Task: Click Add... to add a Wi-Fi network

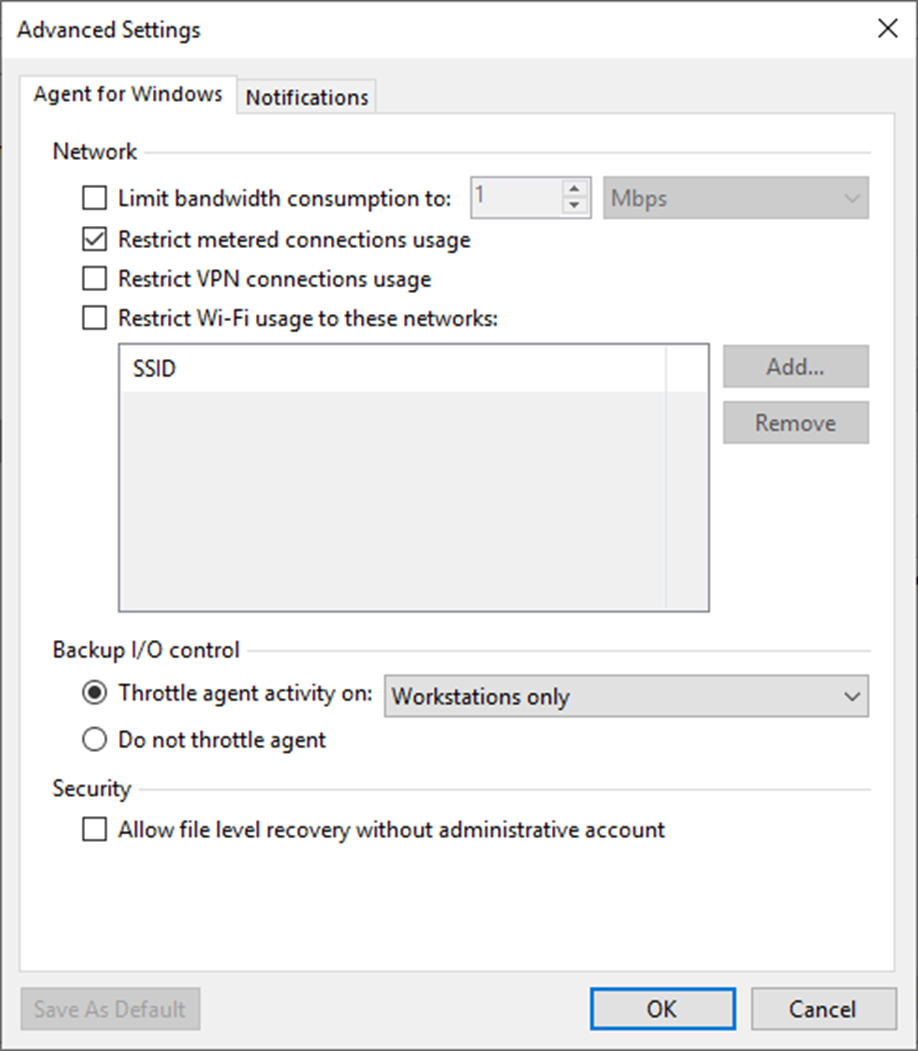Action: 795,367
